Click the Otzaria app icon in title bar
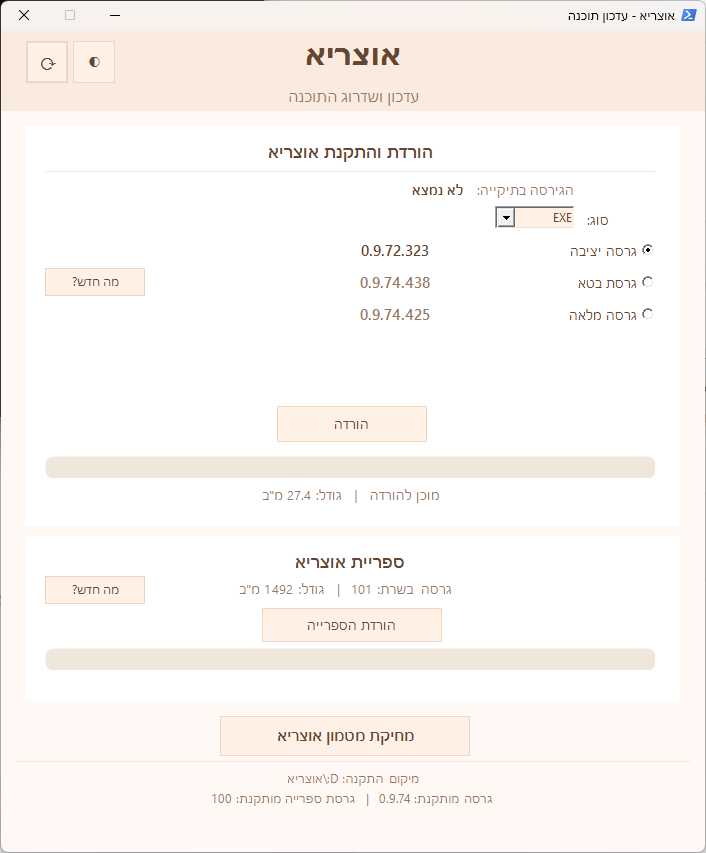Viewport: 706px width, 853px height. [x=689, y=15]
